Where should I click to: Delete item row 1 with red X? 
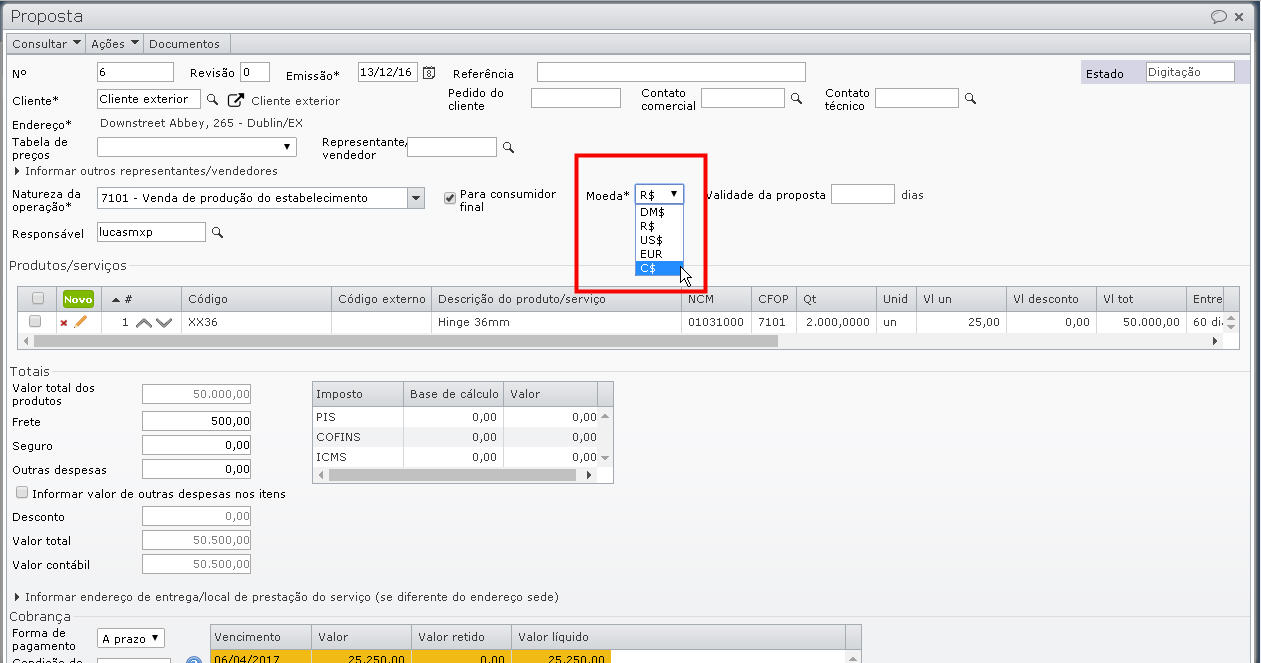(64, 323)
